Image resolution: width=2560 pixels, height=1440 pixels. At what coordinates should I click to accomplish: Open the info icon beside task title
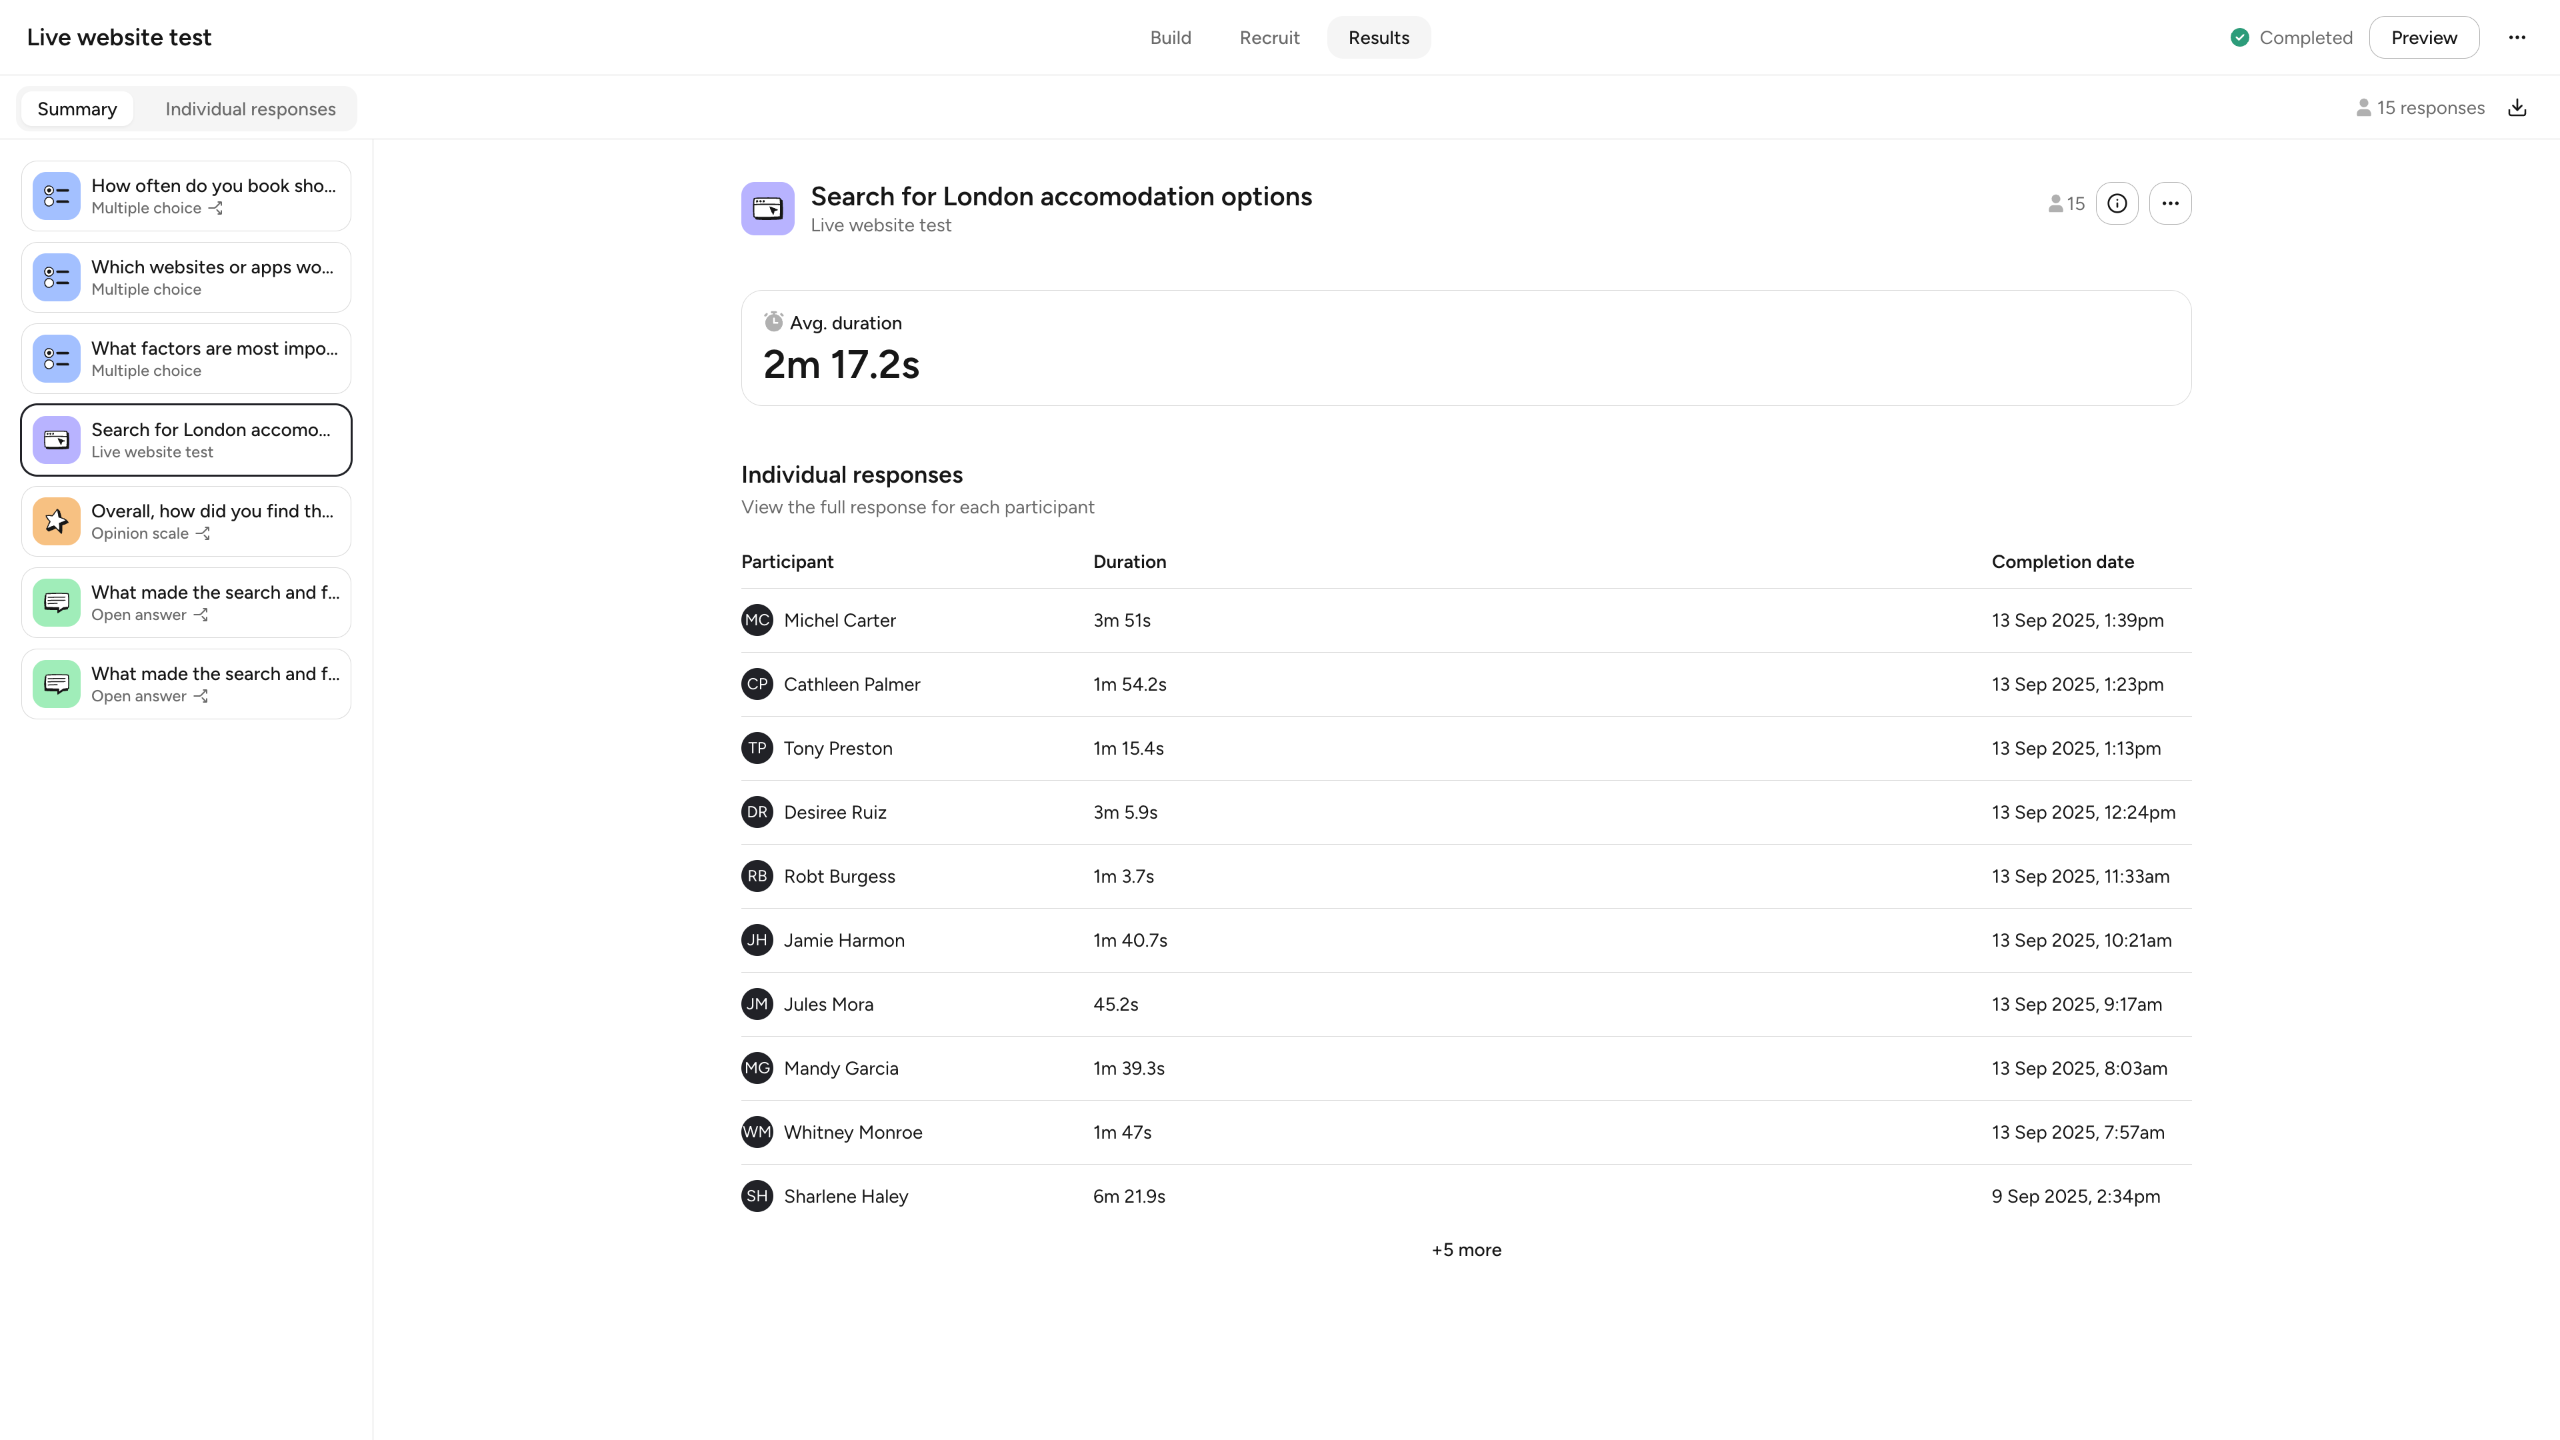coord(2117,204)
